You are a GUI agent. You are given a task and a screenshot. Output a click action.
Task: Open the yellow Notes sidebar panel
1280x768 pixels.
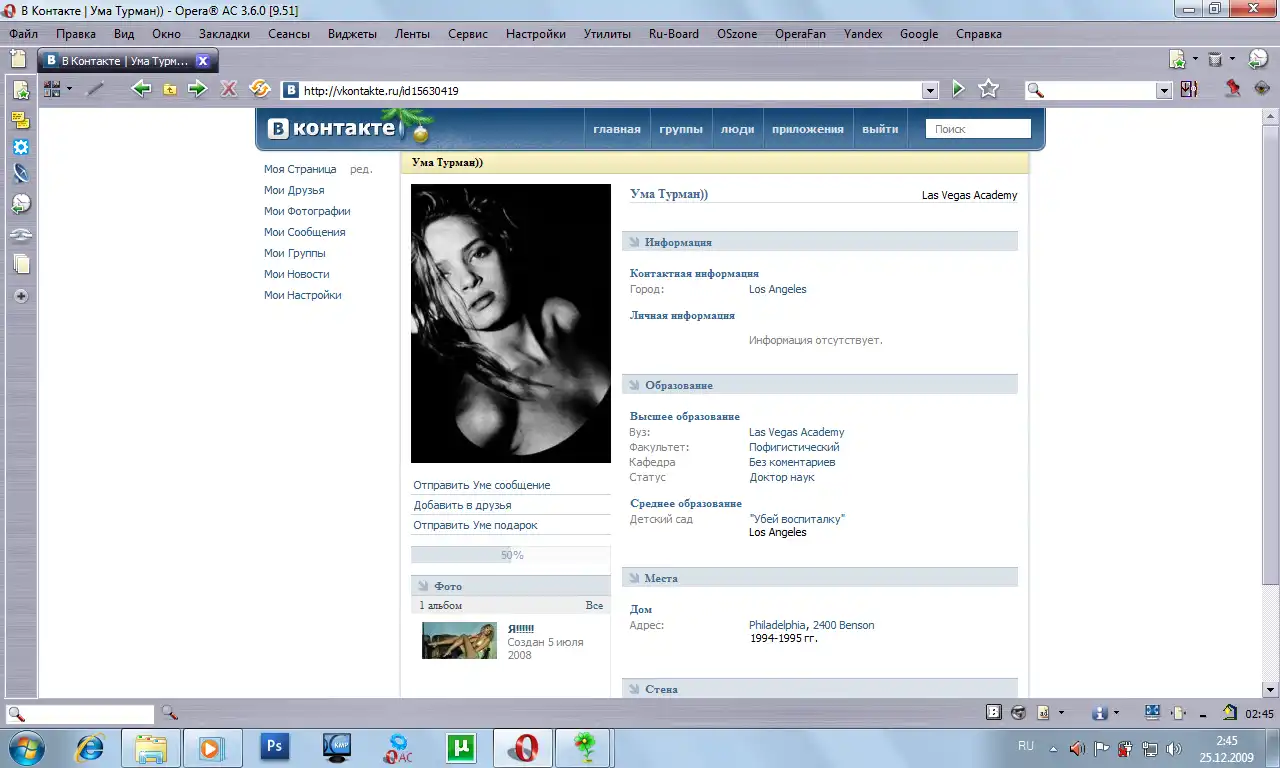click(20, 120)
